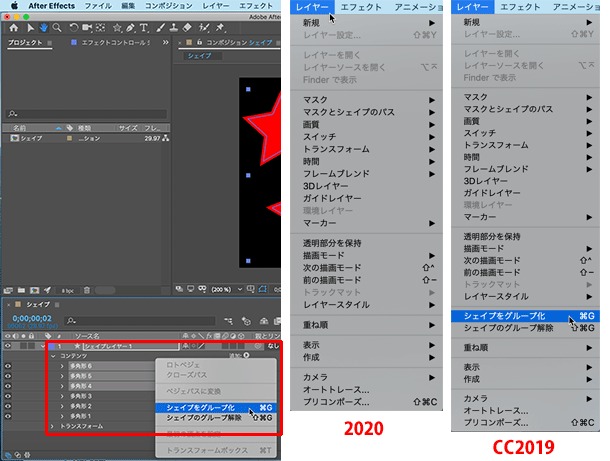Open the Apple menu

click(x=14, y=5)
